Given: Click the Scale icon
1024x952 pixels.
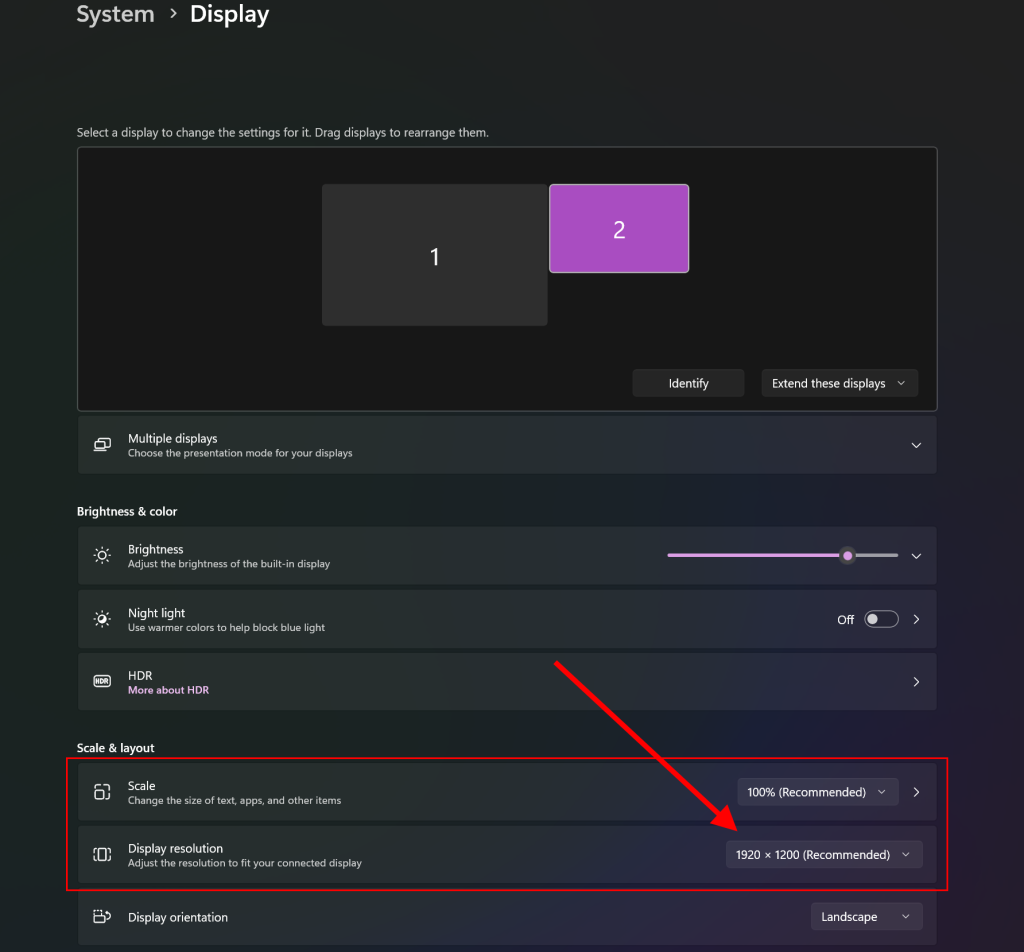Looking at the screenshot, I should click(x=102, y=792).
